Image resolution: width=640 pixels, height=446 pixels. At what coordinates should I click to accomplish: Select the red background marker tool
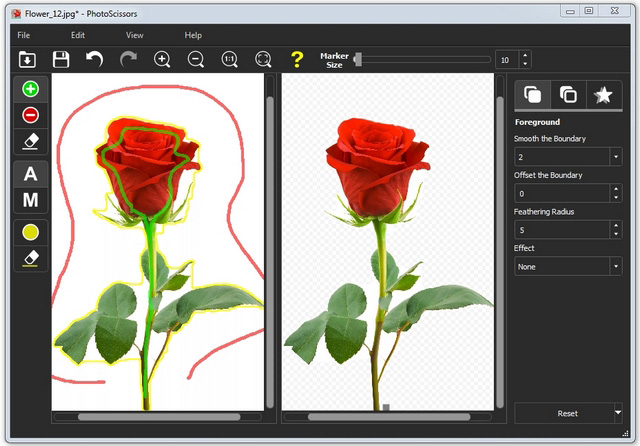coord(30,115)
